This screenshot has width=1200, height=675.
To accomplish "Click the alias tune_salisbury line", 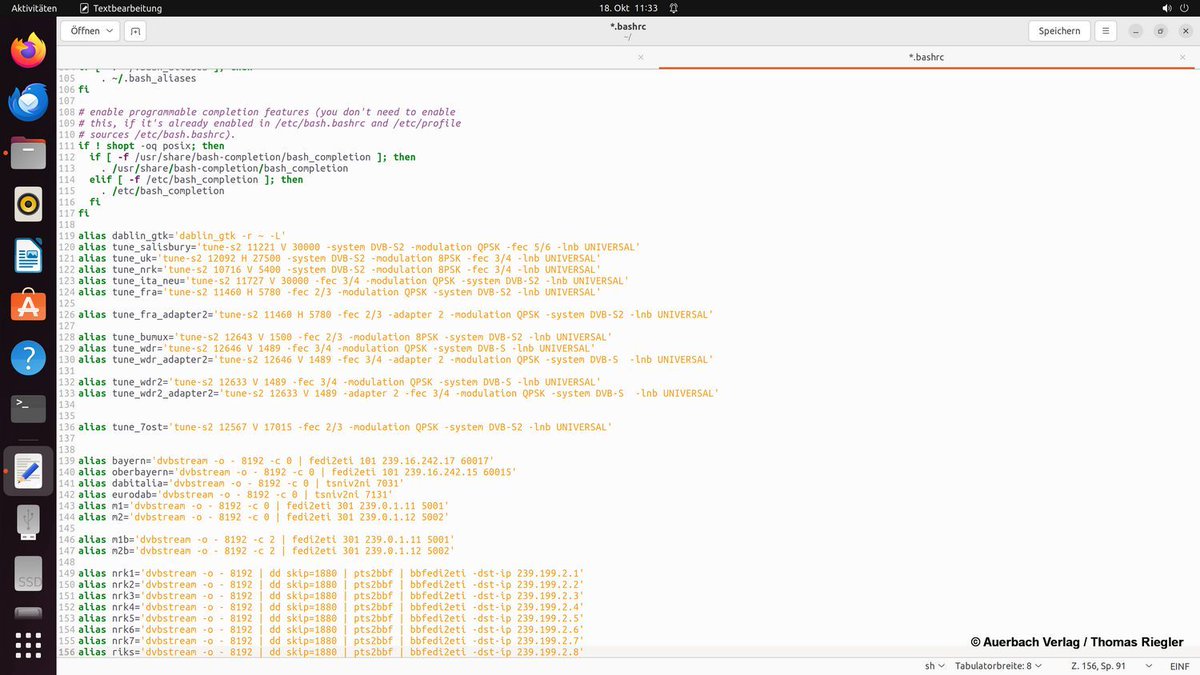I will click(x=359, y=247).
